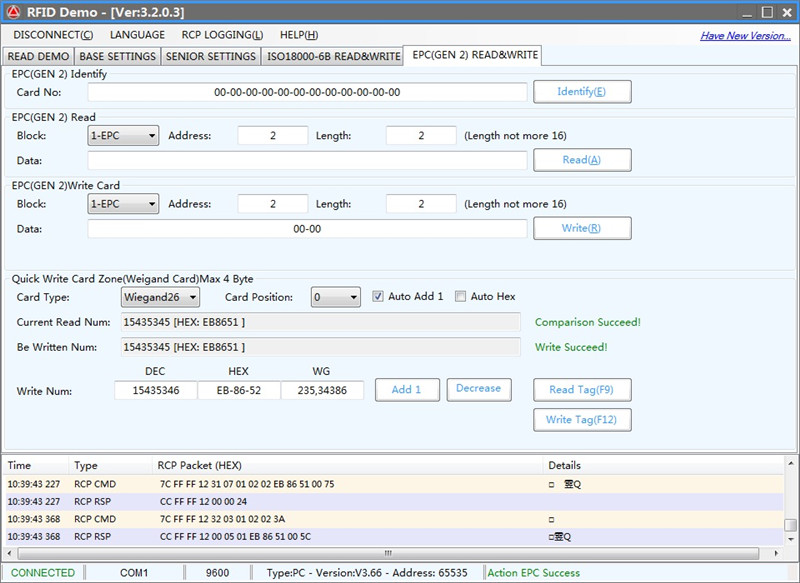This screenshot has height=583, width=800.
Task: Select the log row with packet ending 00 5C
Action: click(394, 537)
